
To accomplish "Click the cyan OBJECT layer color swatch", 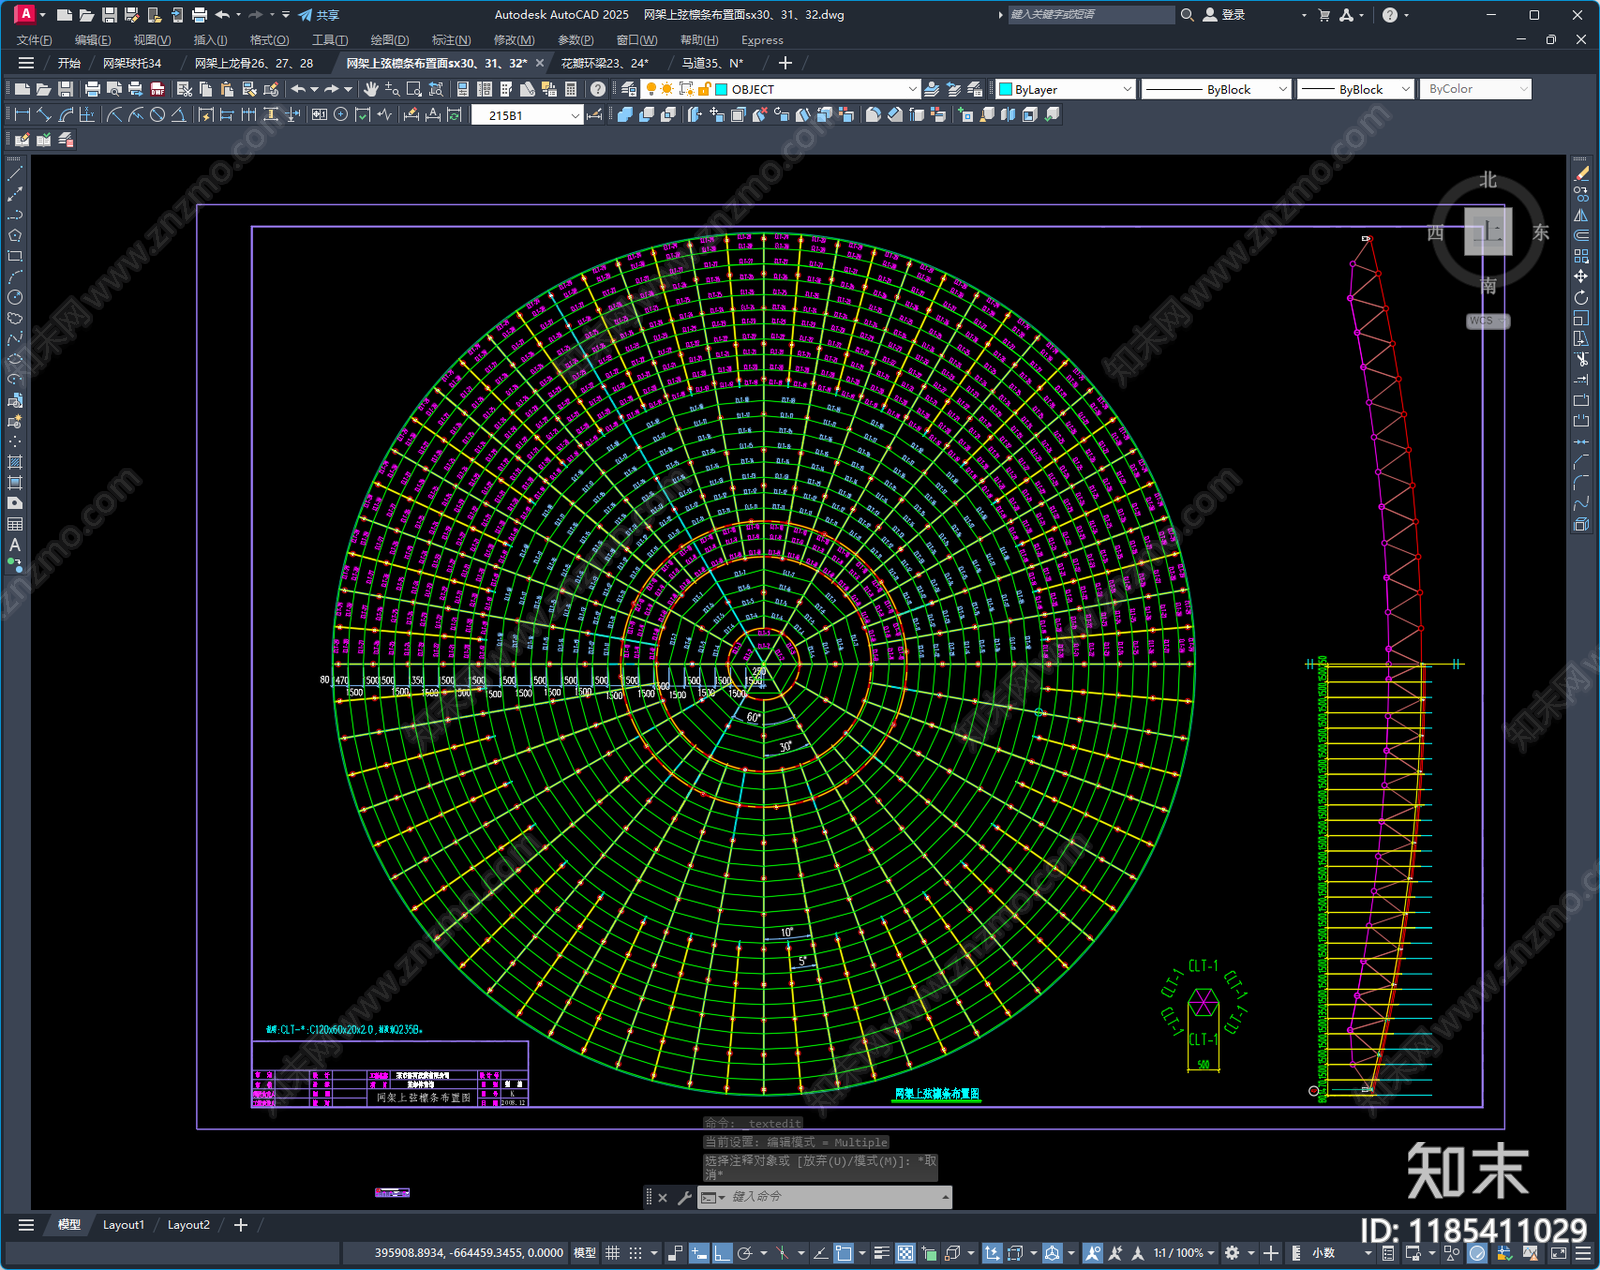I will [x=721, y=89].
